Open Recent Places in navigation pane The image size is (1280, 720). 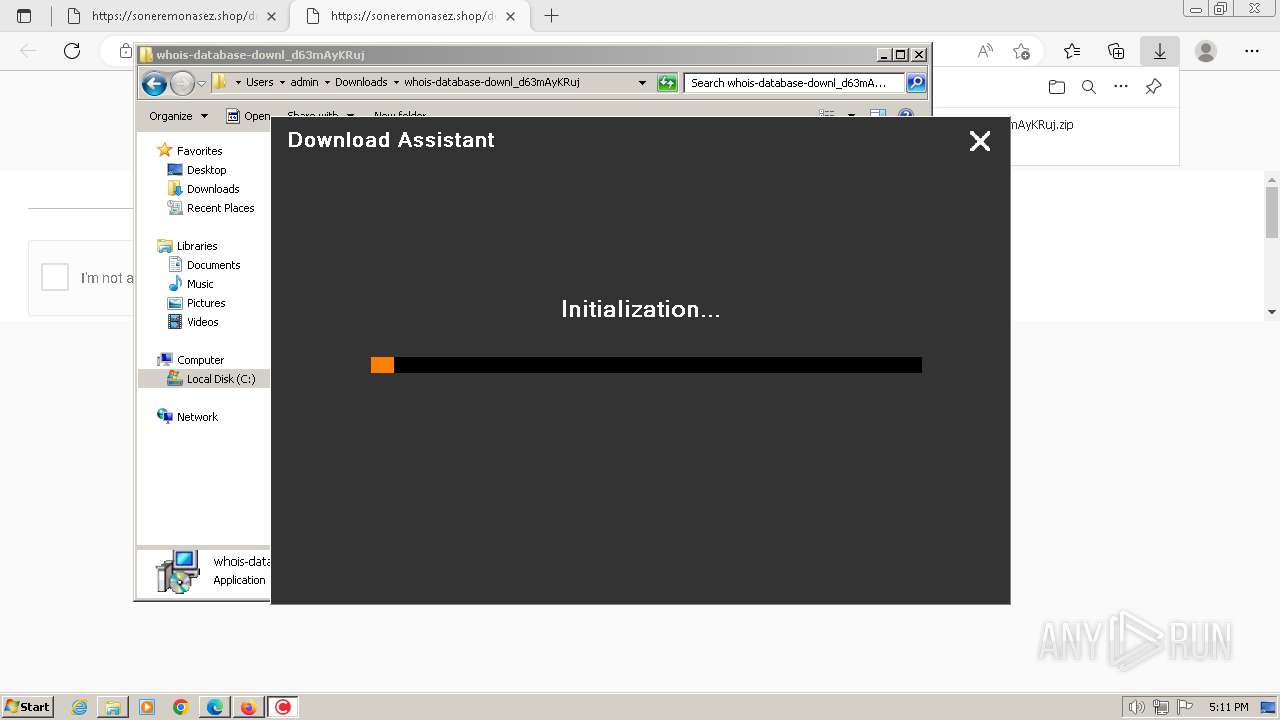(220, 208)
